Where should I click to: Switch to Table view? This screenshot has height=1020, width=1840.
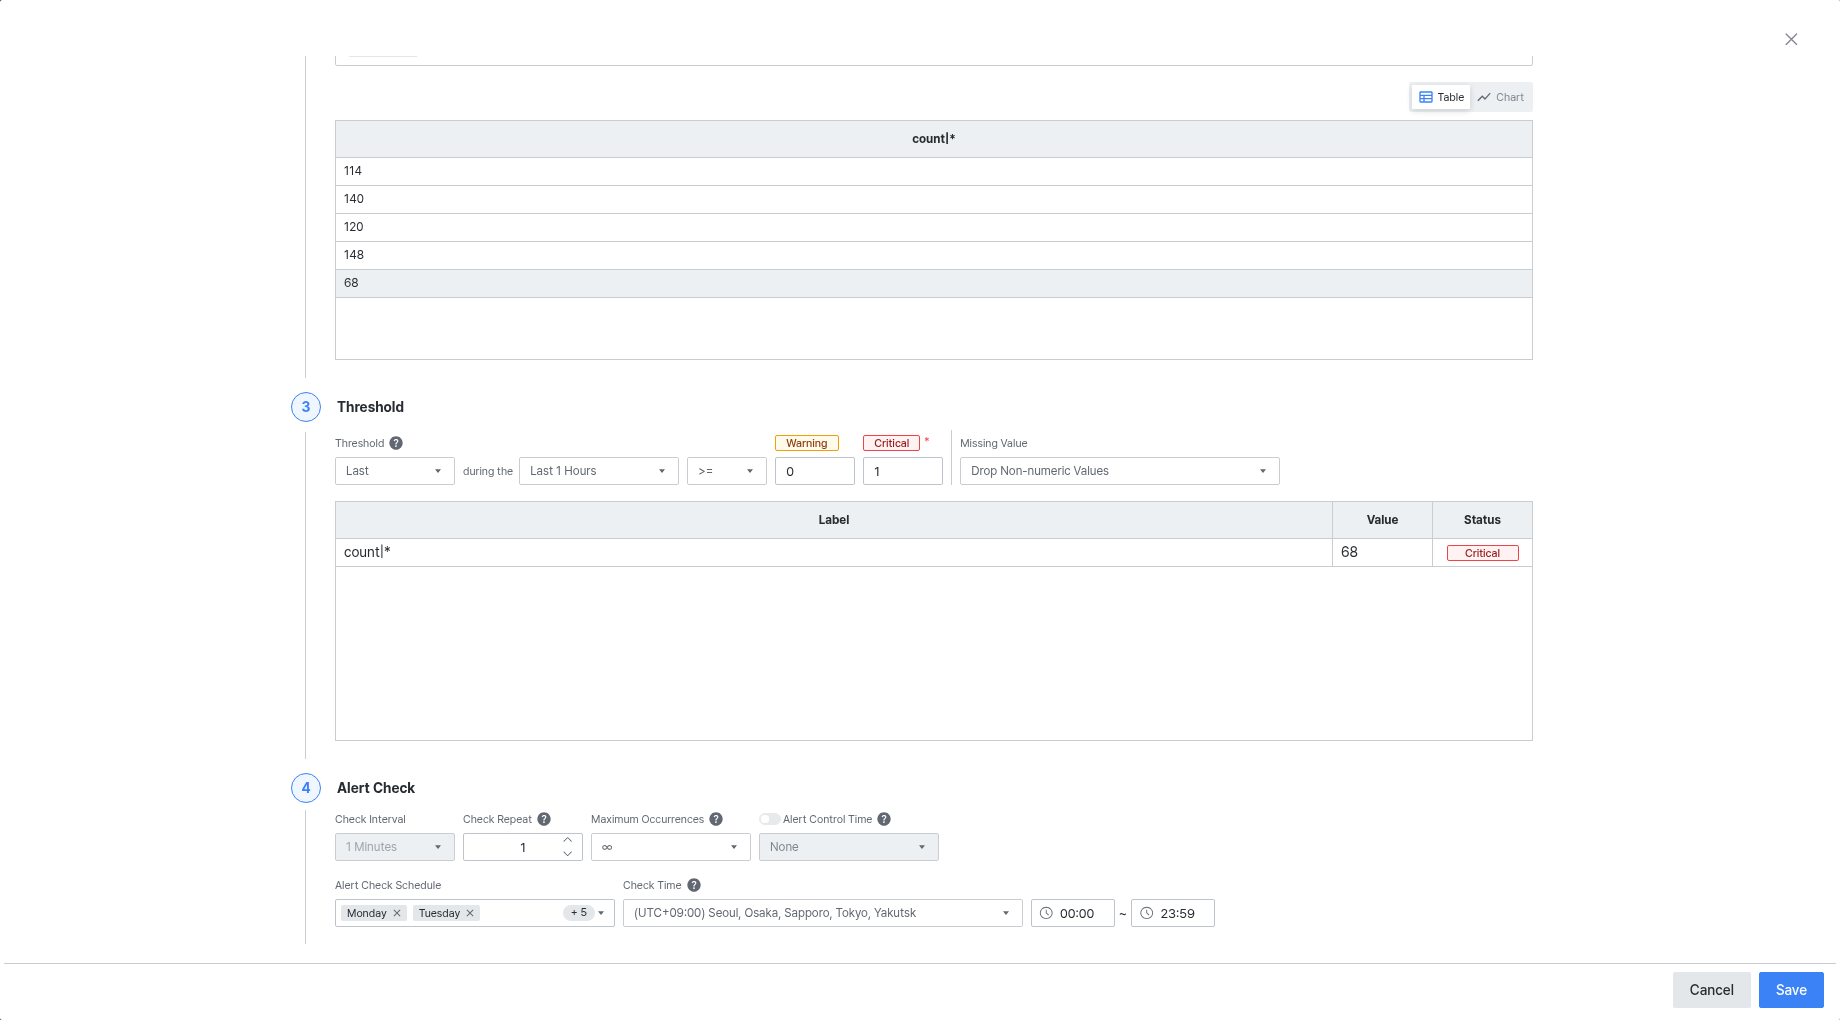click(1441, 97)
